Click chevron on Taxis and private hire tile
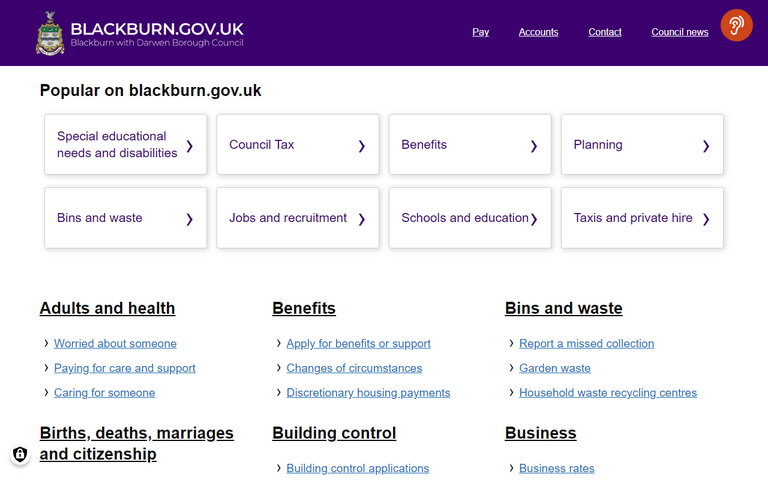This screenshot has width=768, height=480. click(705, 219)
